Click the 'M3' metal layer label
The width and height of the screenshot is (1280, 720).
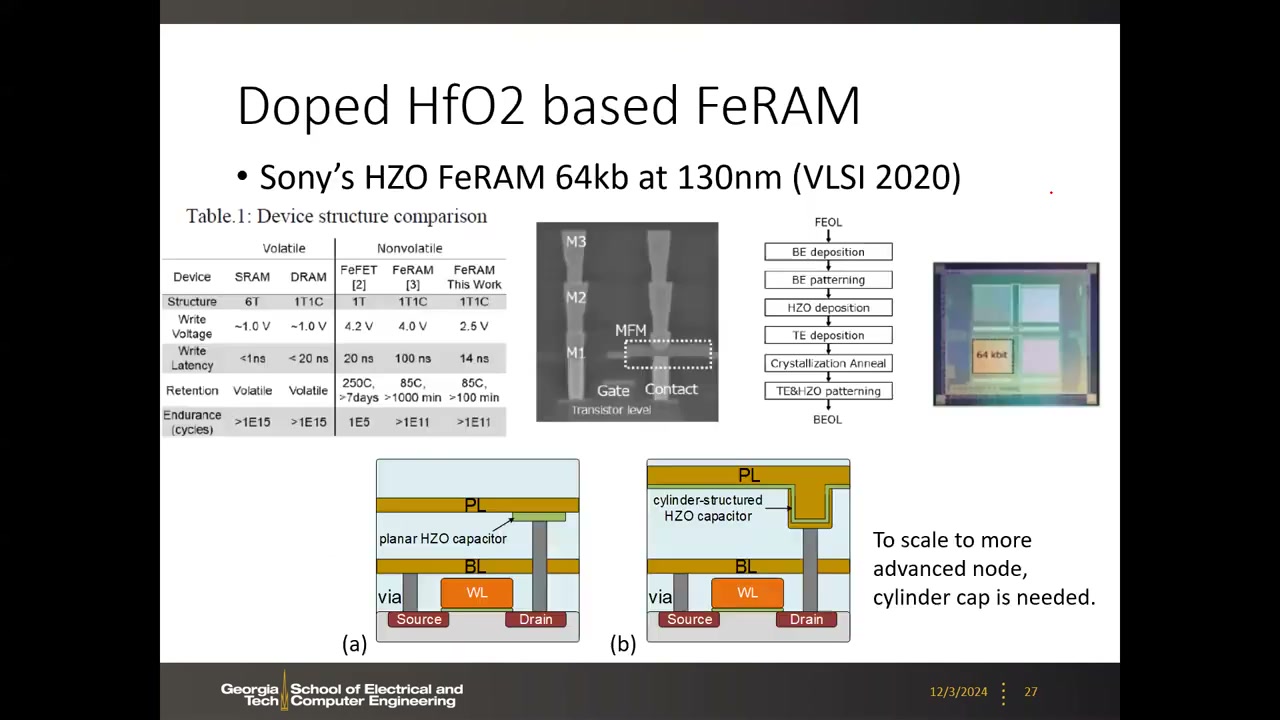click(576, 241)
